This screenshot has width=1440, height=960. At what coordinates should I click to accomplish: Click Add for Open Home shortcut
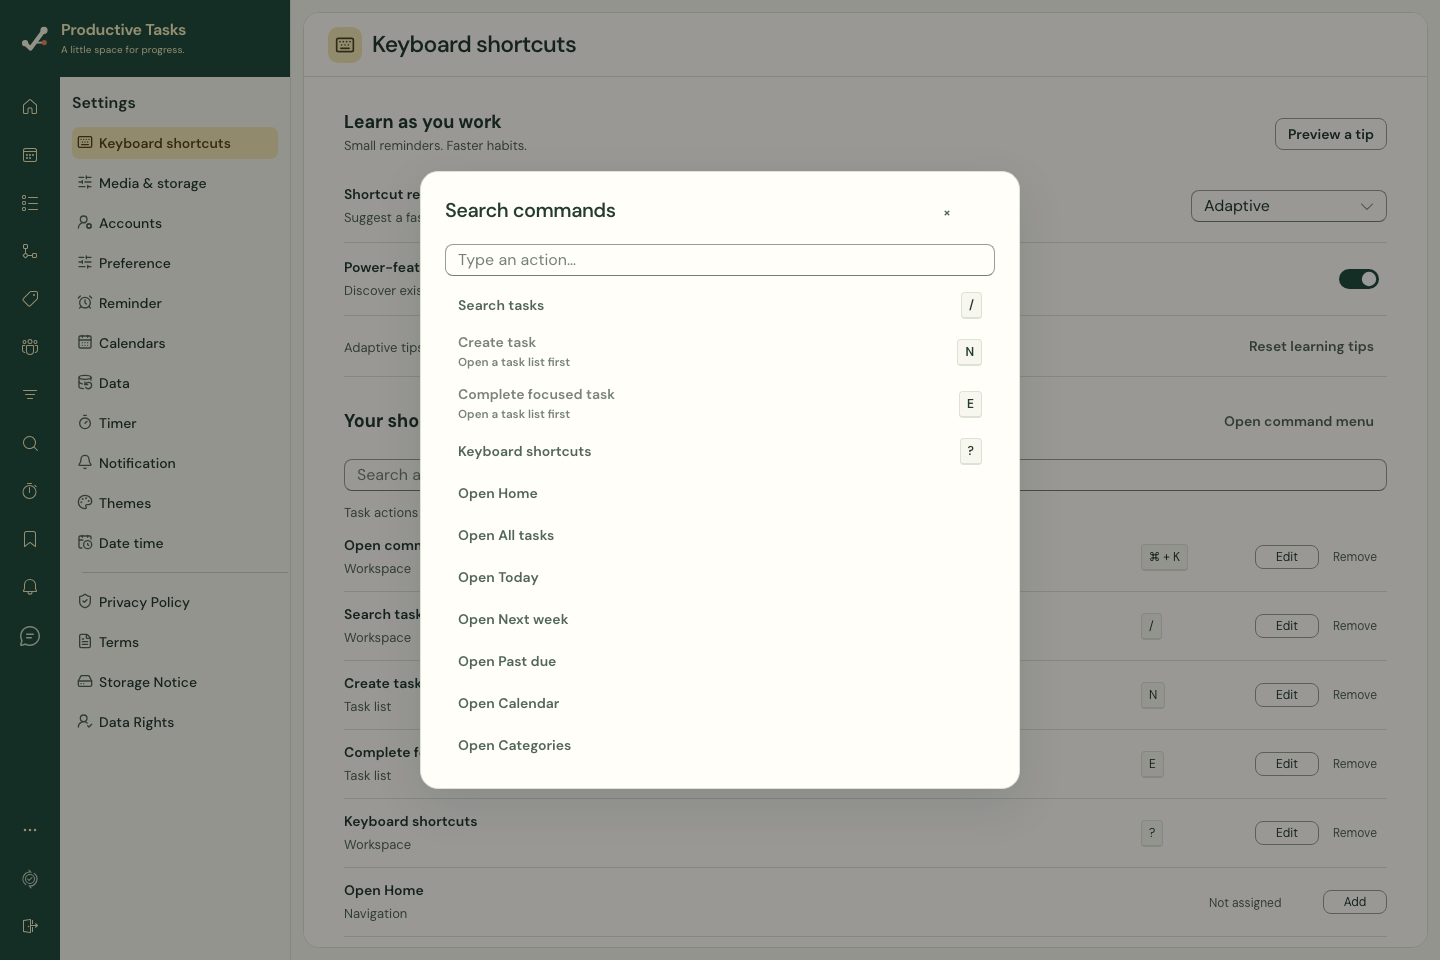click(1355, 902)
